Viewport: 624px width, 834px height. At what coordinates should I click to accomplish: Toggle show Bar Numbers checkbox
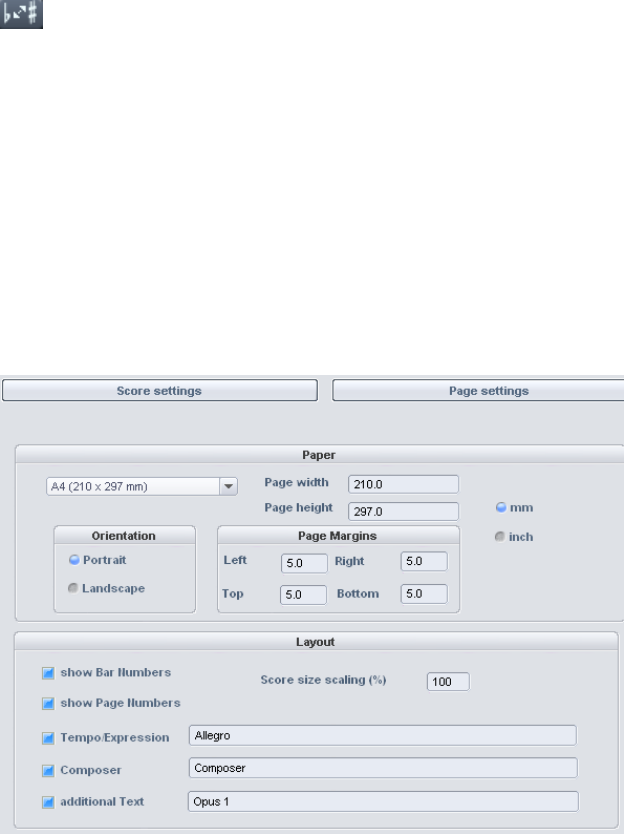48,673
